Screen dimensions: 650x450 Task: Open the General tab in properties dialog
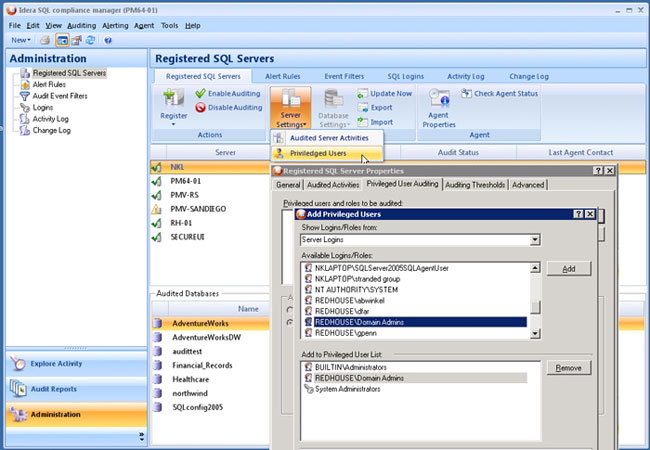click(288, 185)
